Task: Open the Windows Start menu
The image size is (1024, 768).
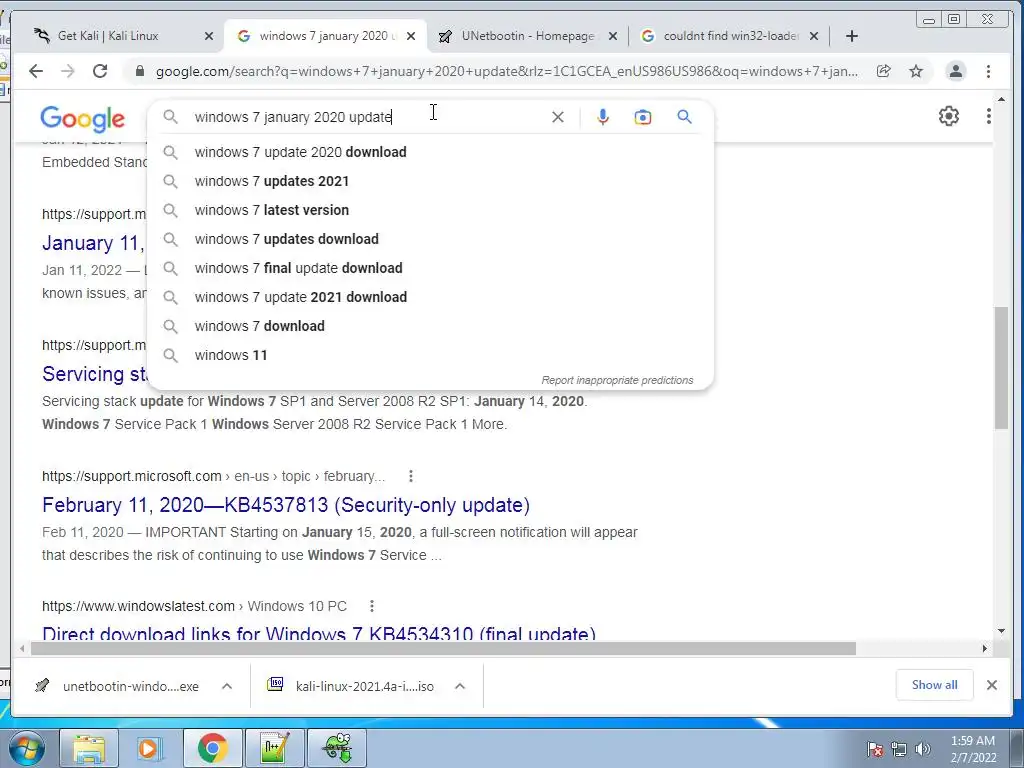Action: click(x=25, y=748)
